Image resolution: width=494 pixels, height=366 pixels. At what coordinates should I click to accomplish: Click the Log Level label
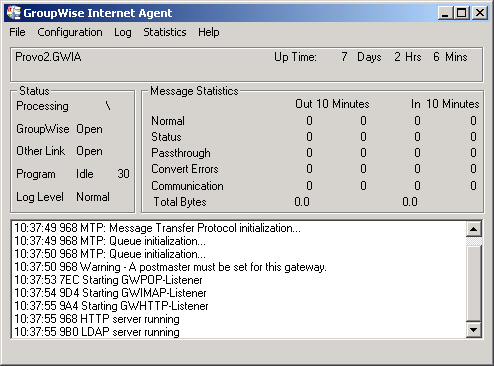coord(40,197)
